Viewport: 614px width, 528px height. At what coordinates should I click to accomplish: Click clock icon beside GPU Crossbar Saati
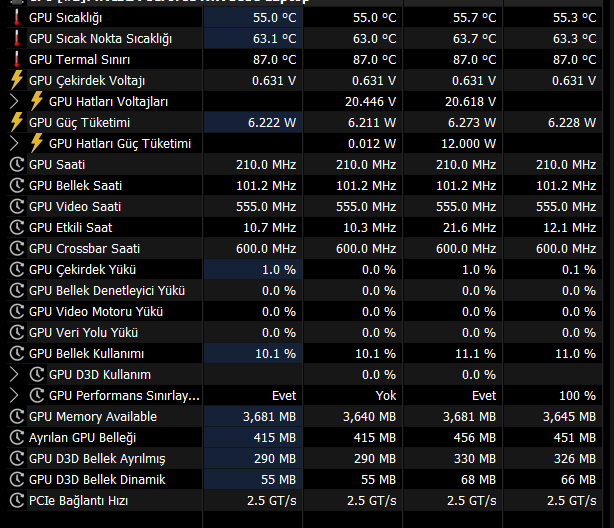click(17, 248)
